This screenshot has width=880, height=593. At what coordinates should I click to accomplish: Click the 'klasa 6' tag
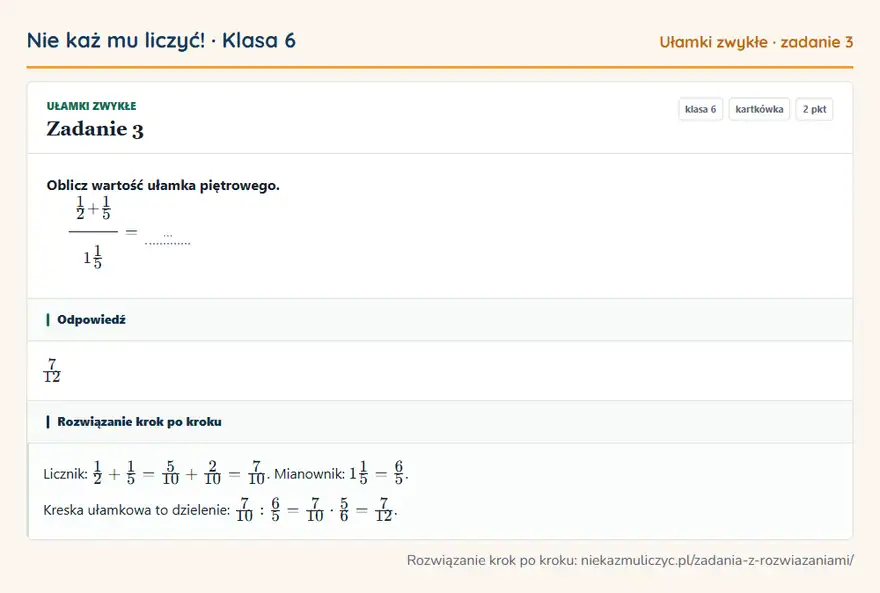pos(700,109)
